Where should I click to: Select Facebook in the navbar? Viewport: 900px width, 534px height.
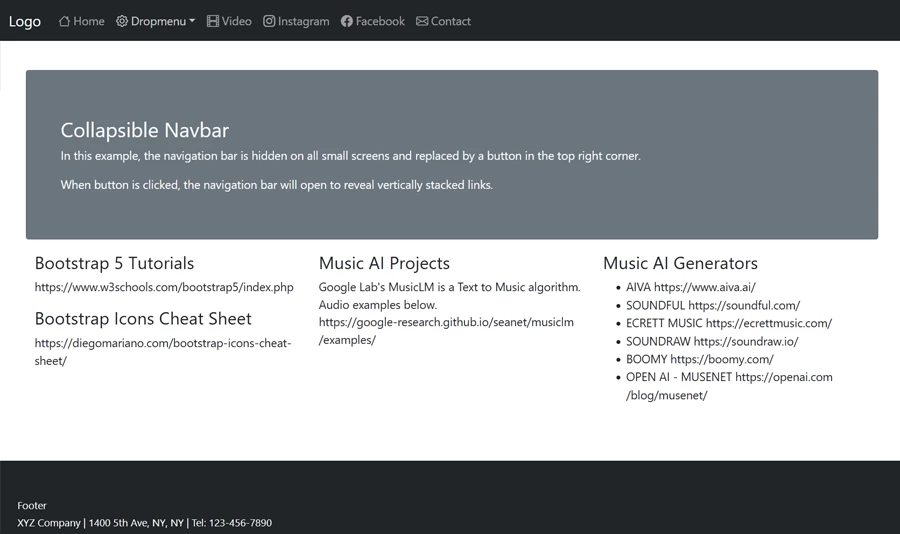pos(373,21)
